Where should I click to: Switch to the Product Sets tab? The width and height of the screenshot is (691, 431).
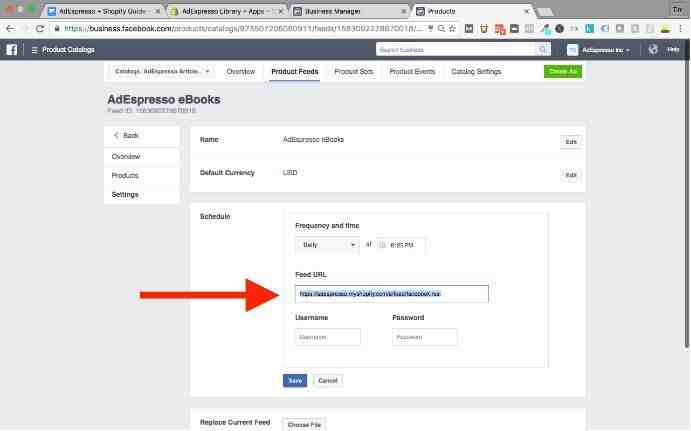[353, 71]
